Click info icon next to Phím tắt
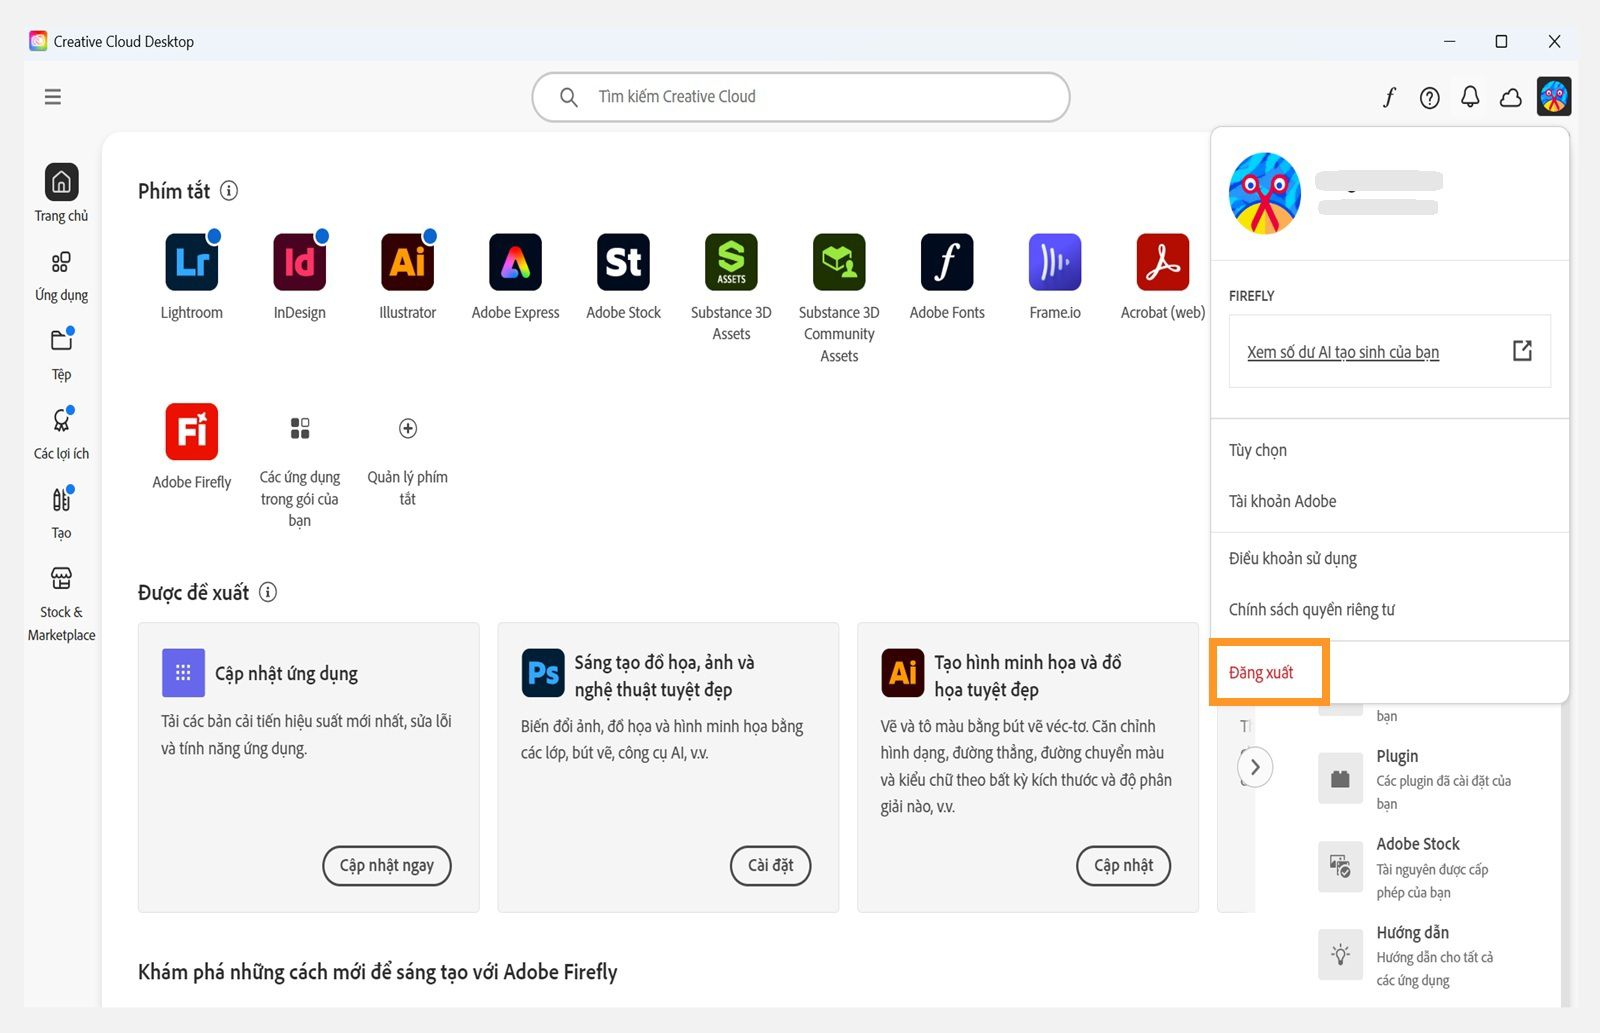 pos(229,190)
